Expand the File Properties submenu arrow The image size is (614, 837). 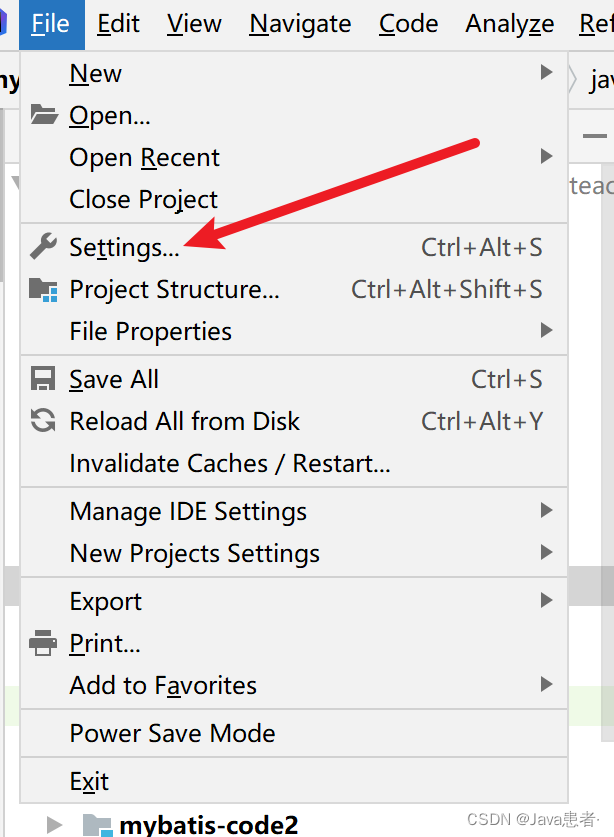point(546,330)
